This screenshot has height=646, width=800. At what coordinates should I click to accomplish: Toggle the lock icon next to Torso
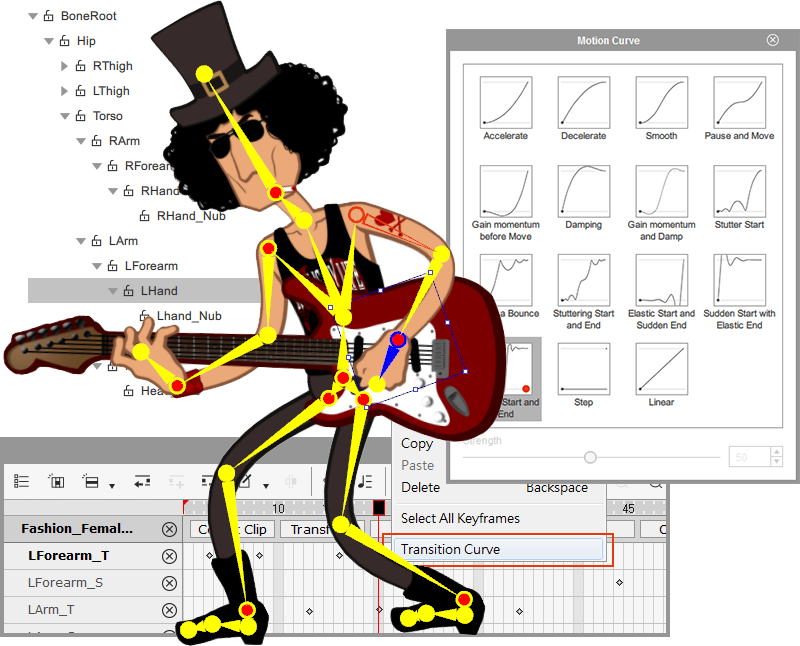(80, 116)
